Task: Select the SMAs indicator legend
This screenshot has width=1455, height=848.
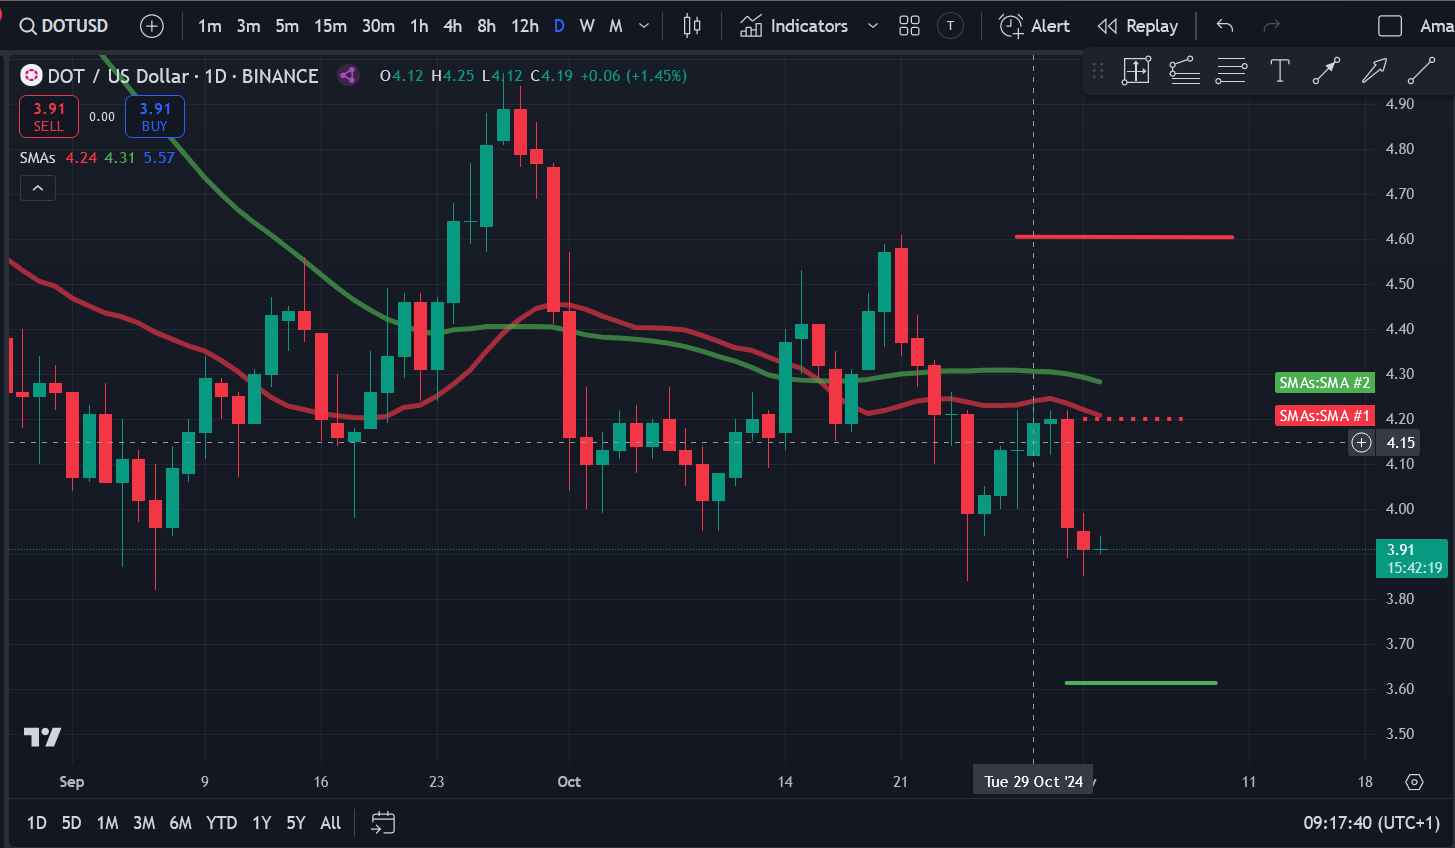Action: (38, 158)
